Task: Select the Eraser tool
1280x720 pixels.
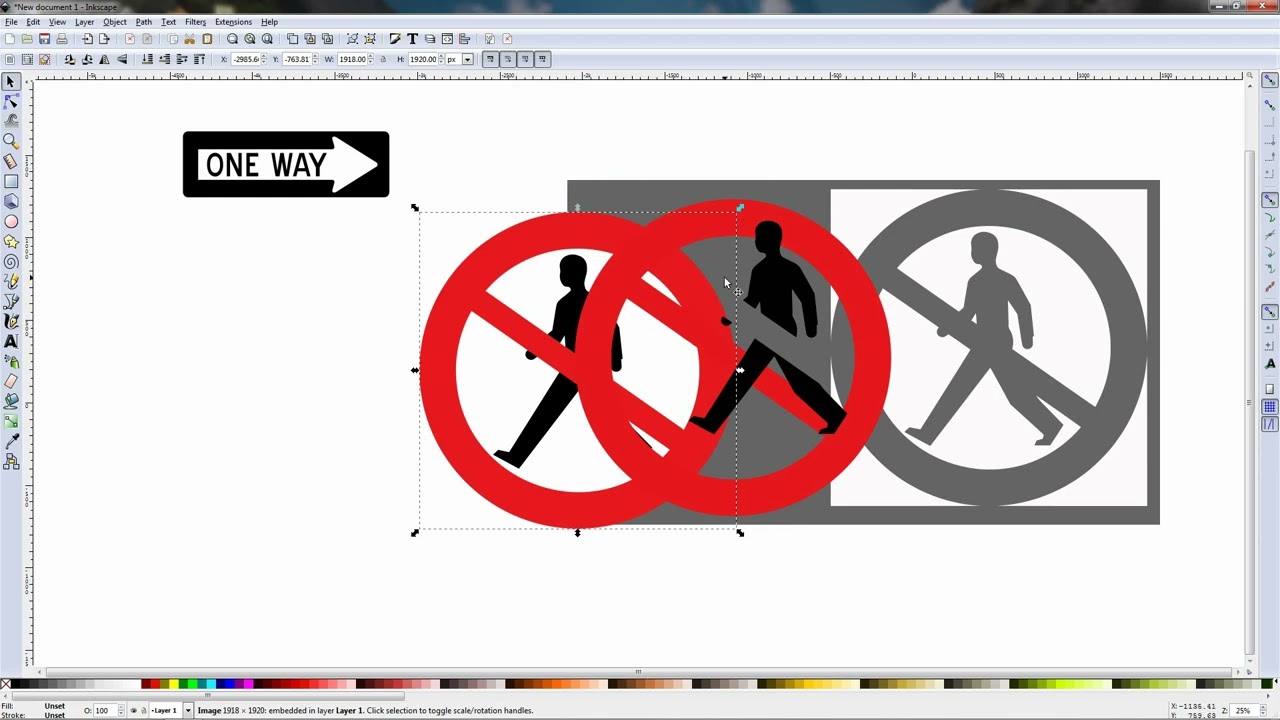Action: [11, 381]
